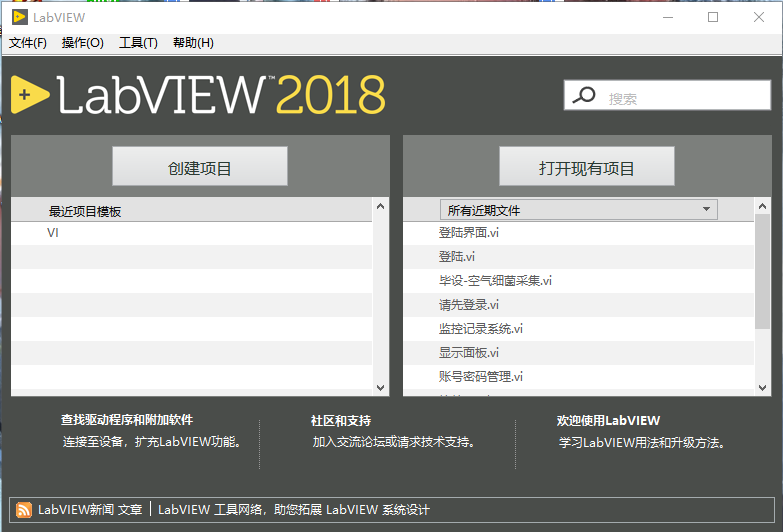This screenshot has width=783, height=532.
Task: Open the 工具(T) menu
Action: coord(138,43)
